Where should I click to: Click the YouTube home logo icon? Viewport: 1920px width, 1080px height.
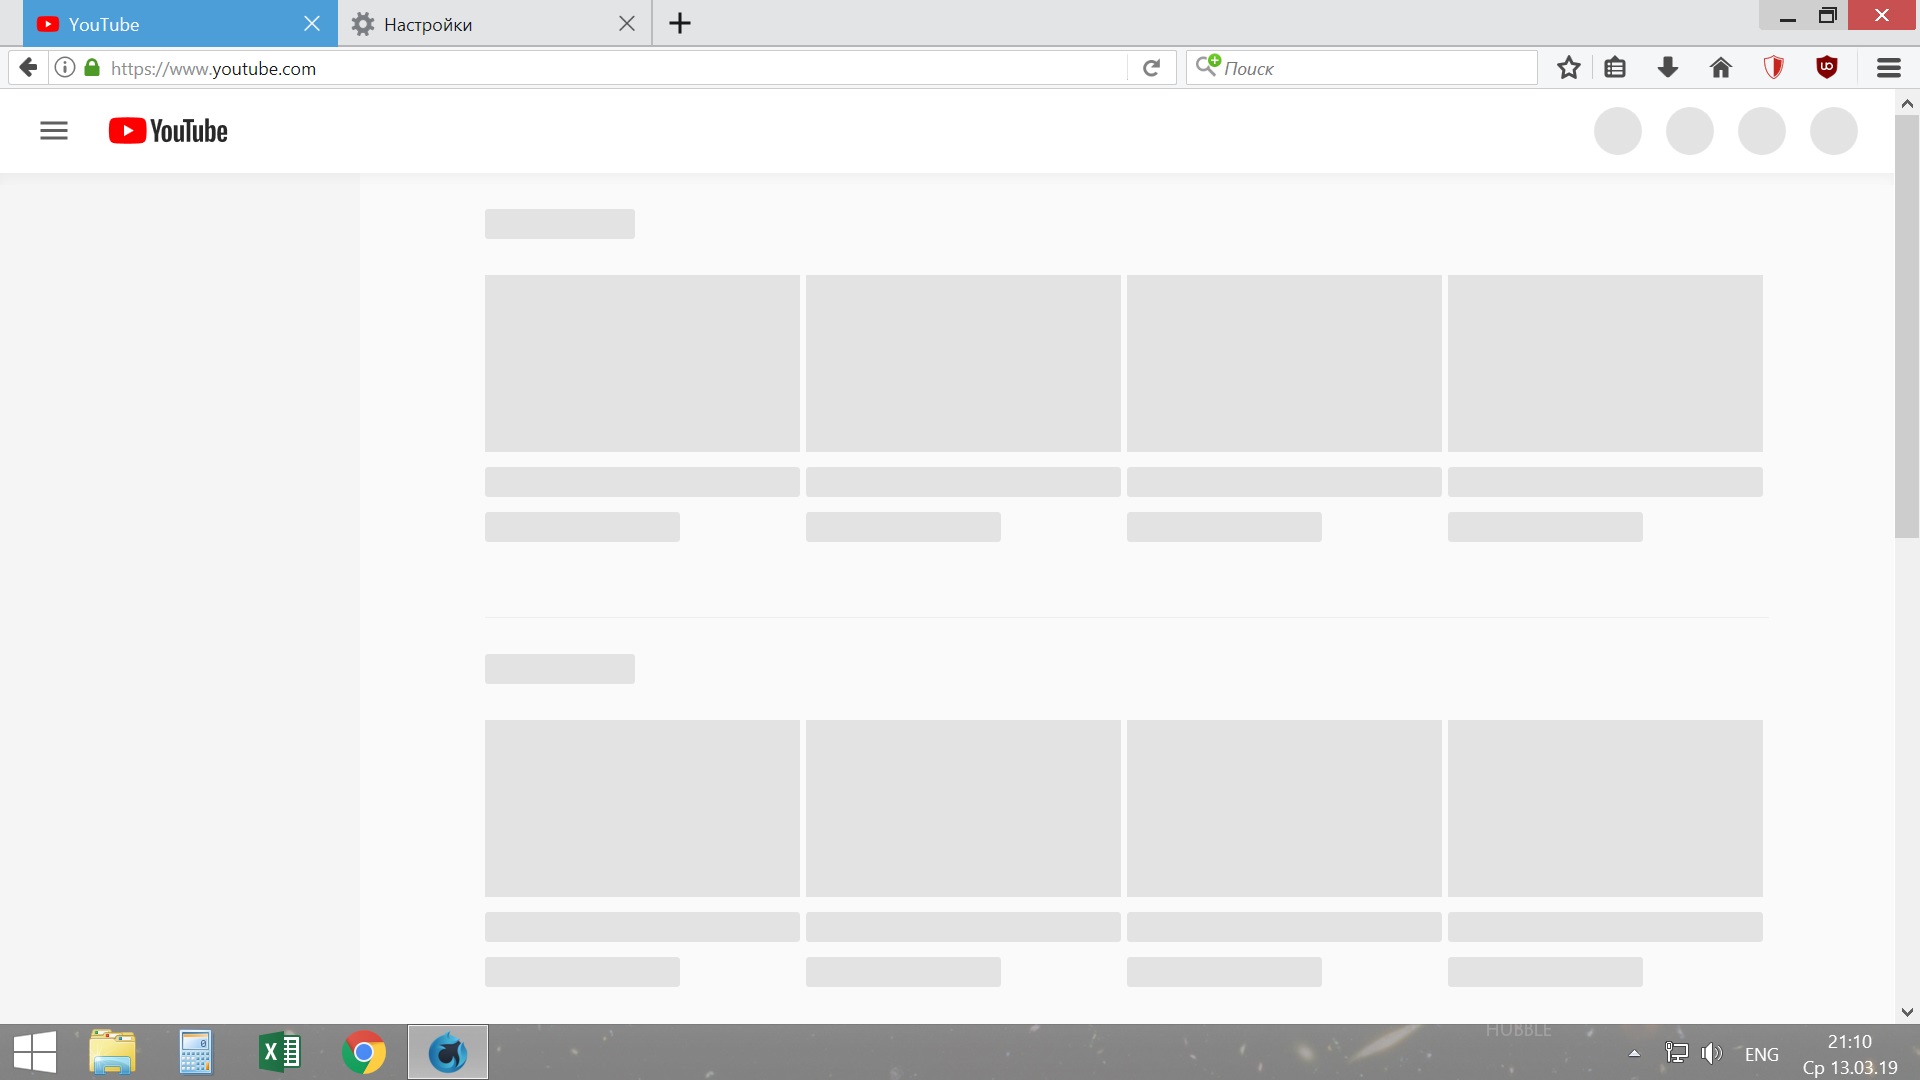167,131
